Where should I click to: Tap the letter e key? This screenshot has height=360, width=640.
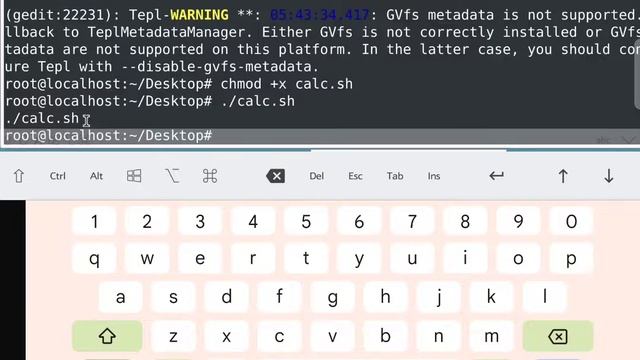coord(200,258)
